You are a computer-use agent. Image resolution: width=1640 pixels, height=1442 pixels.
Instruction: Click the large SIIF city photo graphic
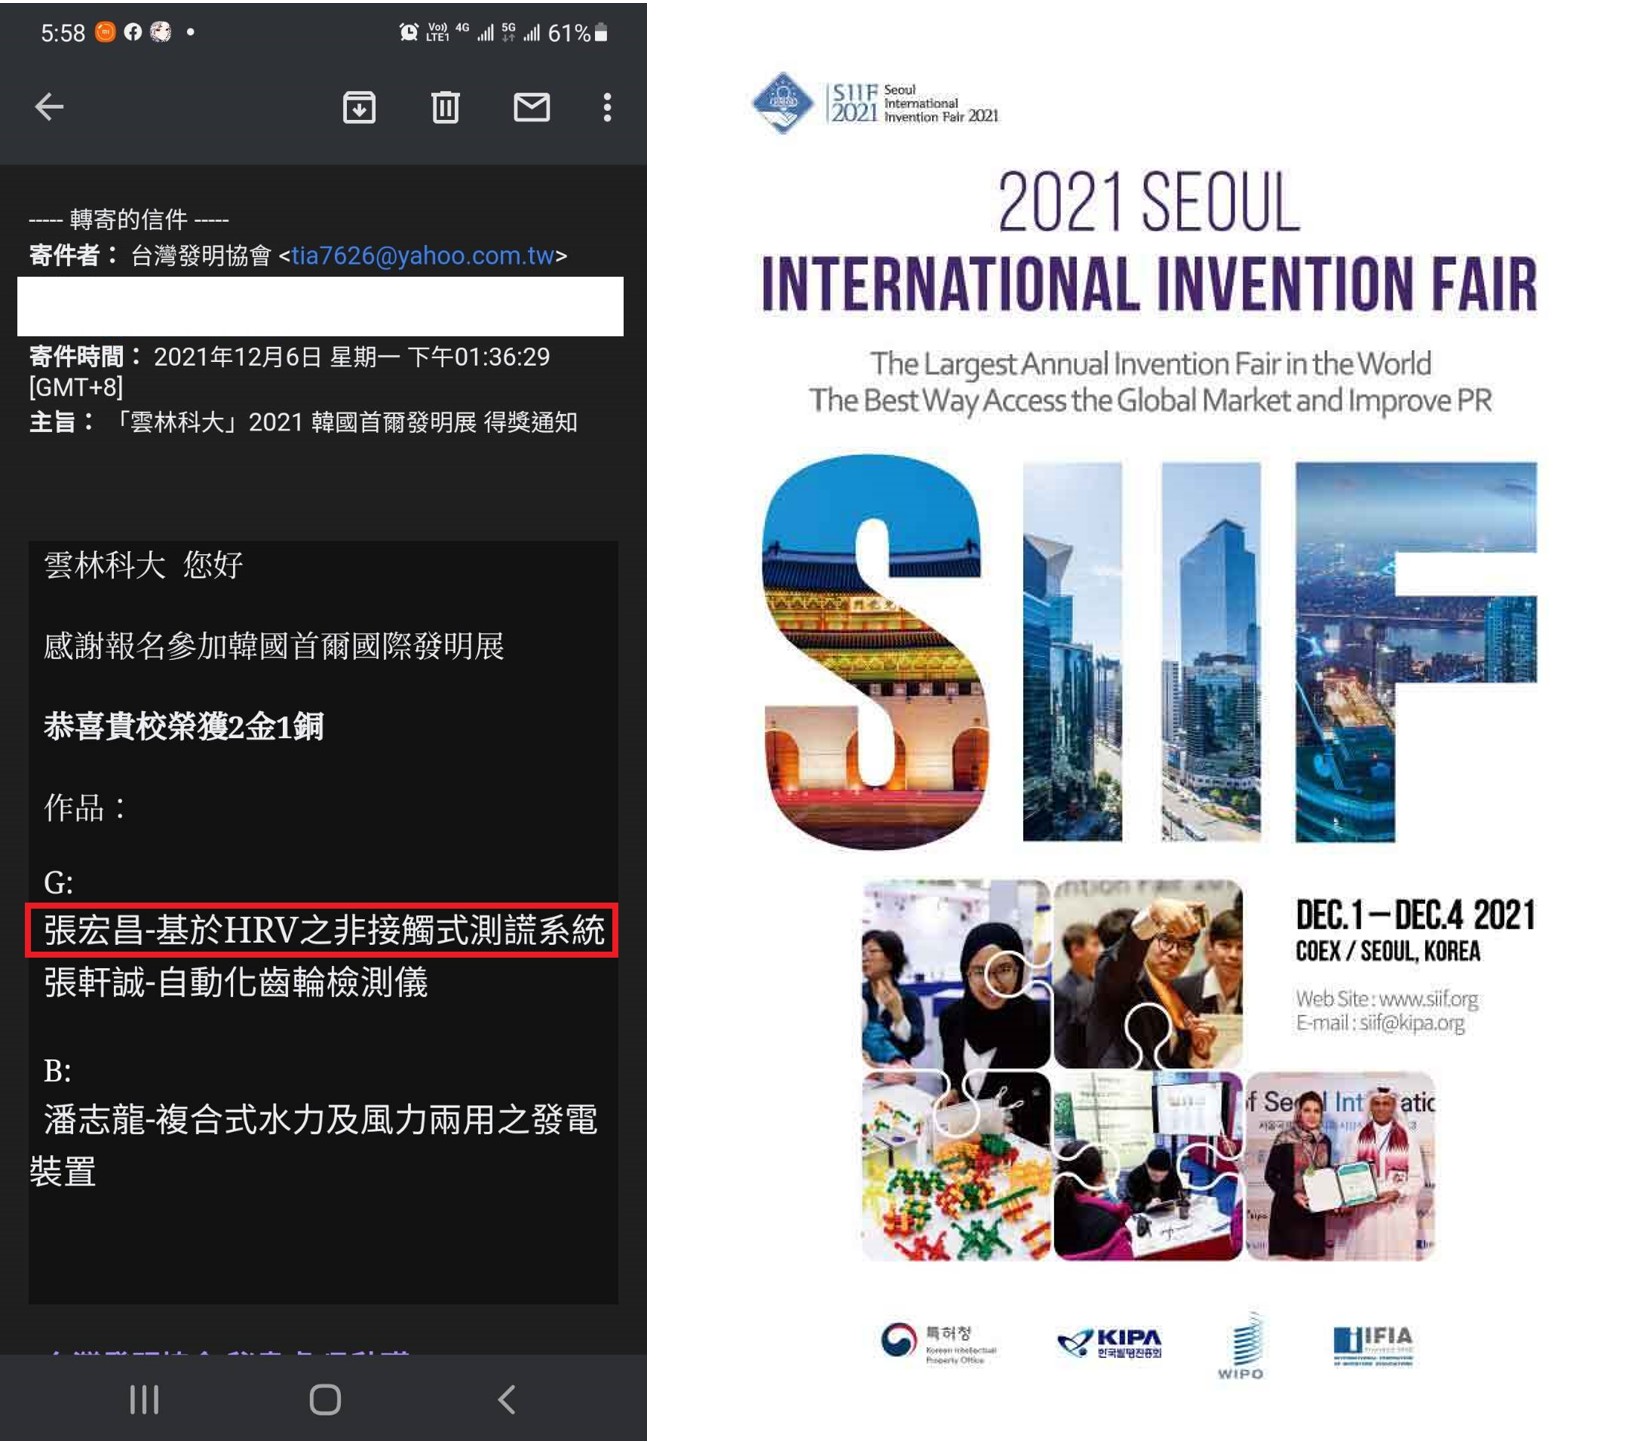point(1148,652)
